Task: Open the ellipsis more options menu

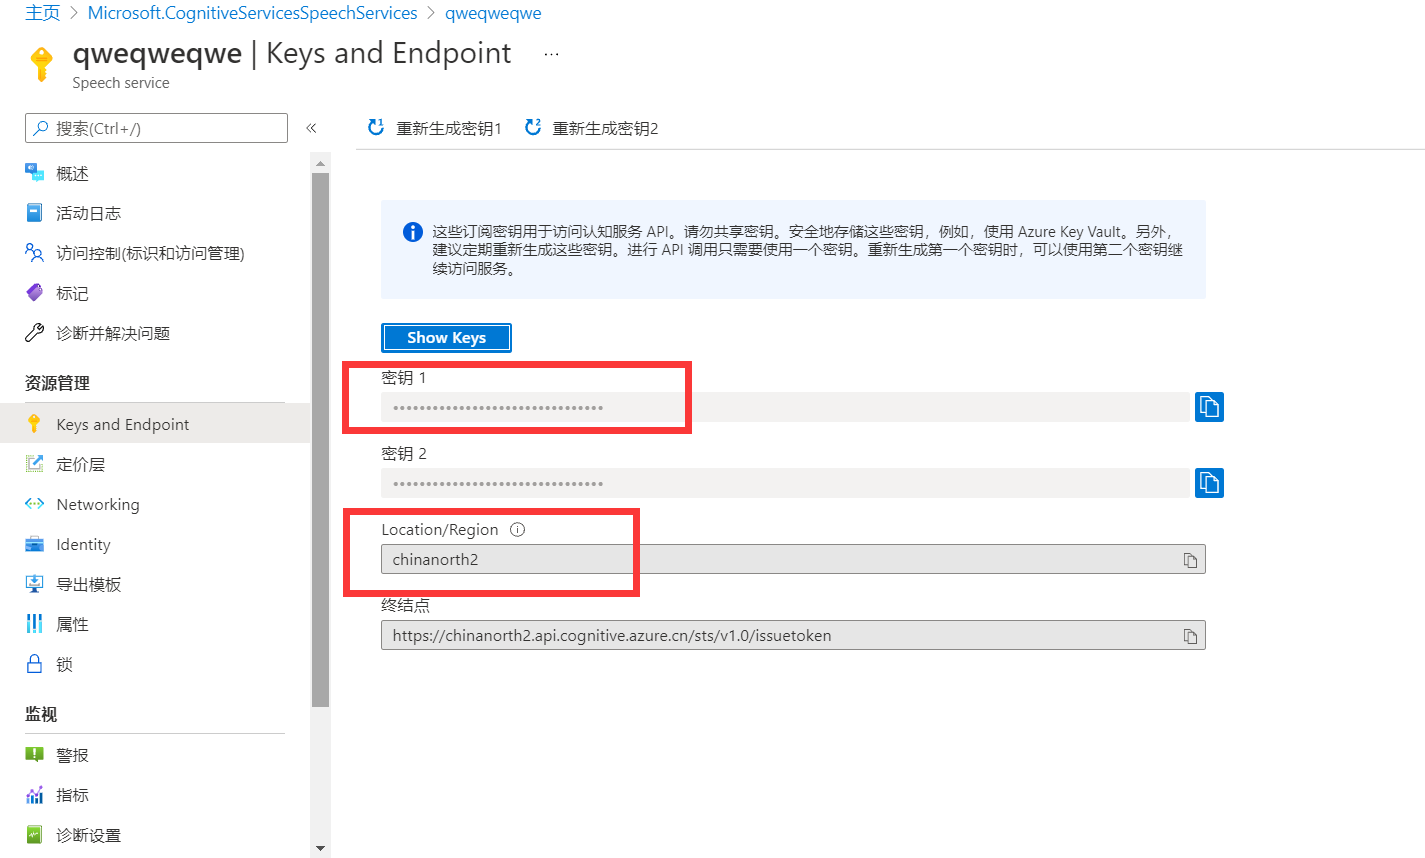Action: tap(551, 54)
